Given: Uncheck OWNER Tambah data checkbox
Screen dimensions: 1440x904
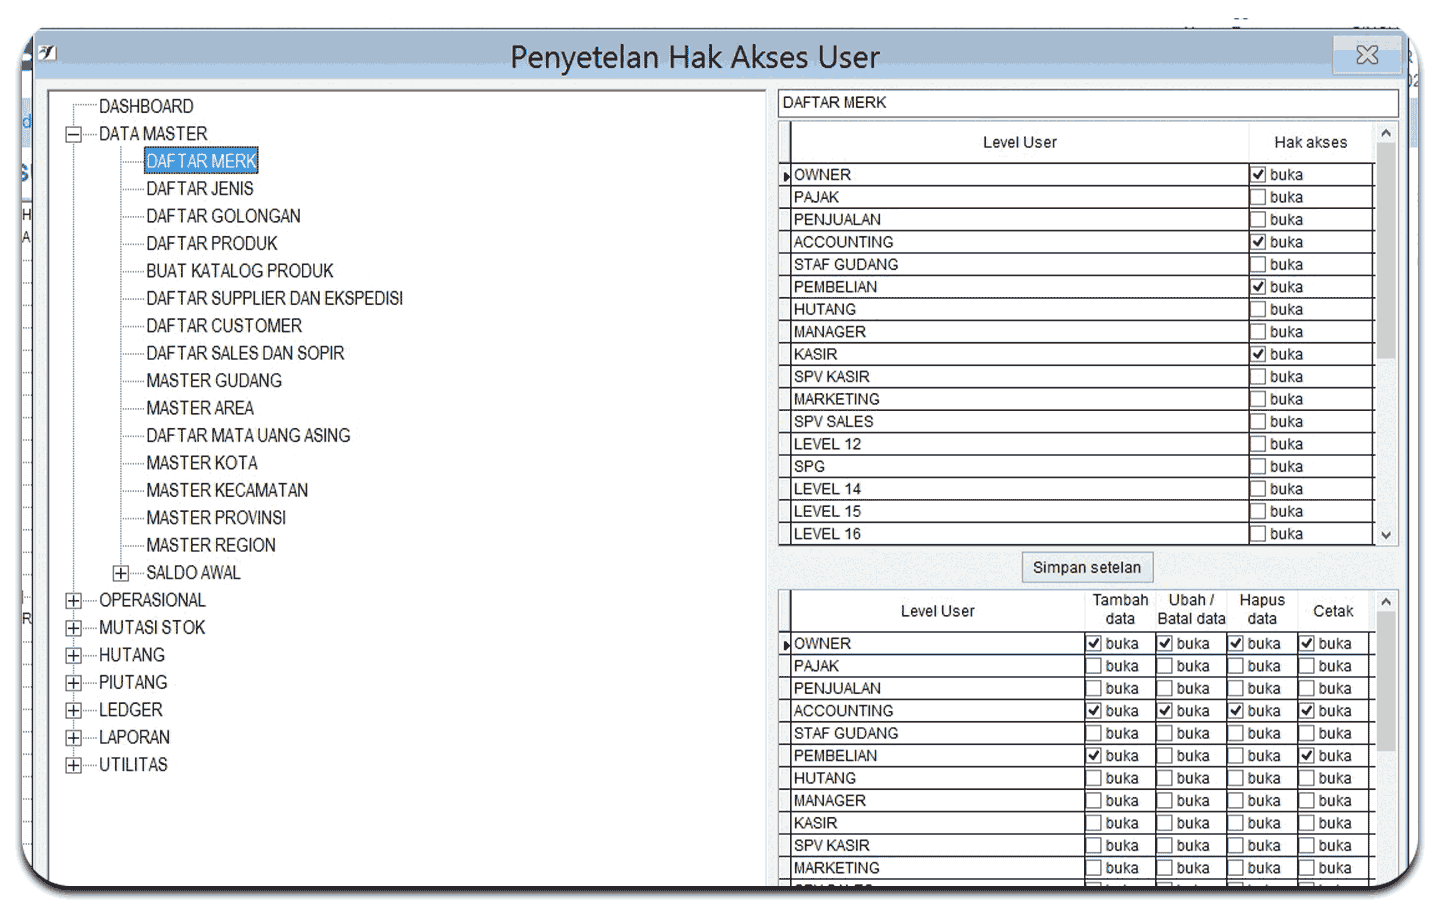Looking at the screenshot, I should click(x=1094, y=644).
